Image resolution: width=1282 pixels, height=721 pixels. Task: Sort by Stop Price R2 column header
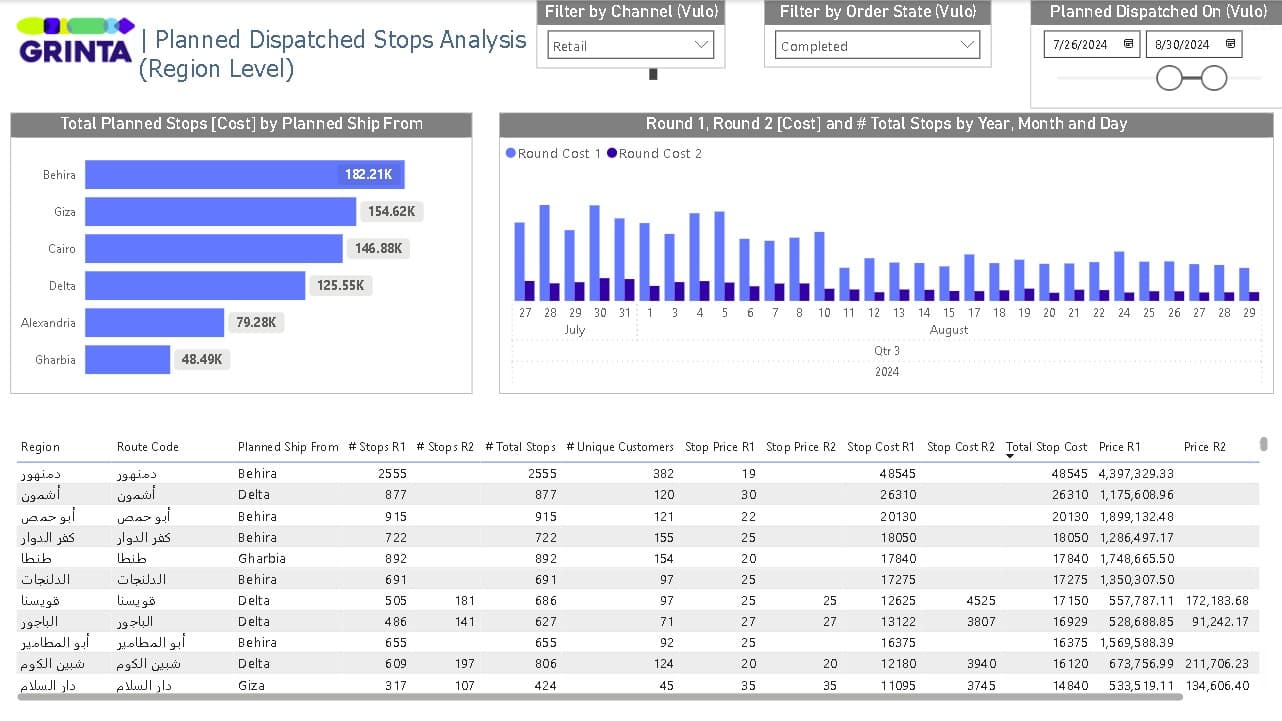click(x=801, y=447)
